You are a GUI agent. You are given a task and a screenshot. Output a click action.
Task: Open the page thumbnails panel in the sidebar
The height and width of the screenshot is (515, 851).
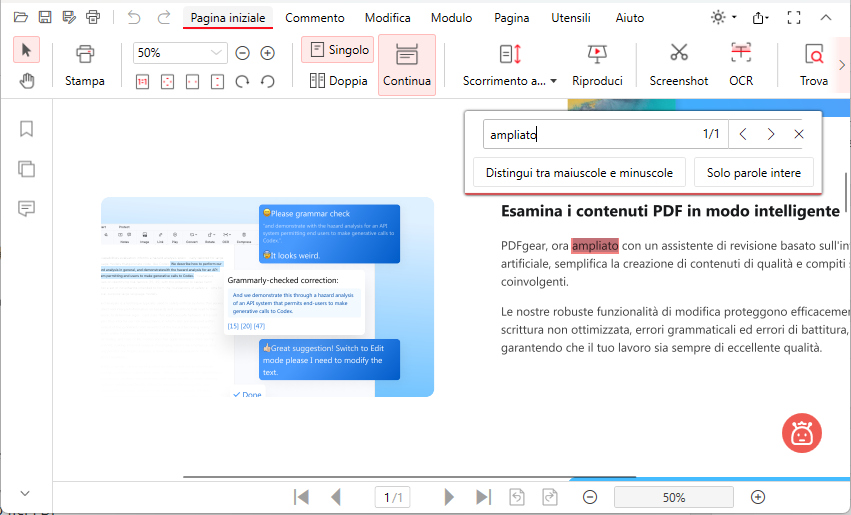coord(26,169)
